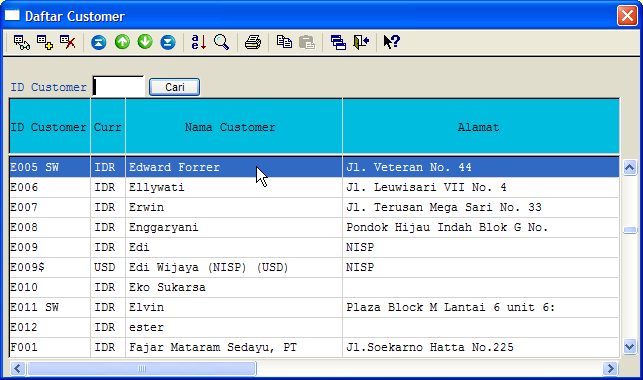The width and height of the screenshot is (643, 380).
Task: Click the copy icon in toolbar
Action: pyautogui.click(x=284, y=42)
